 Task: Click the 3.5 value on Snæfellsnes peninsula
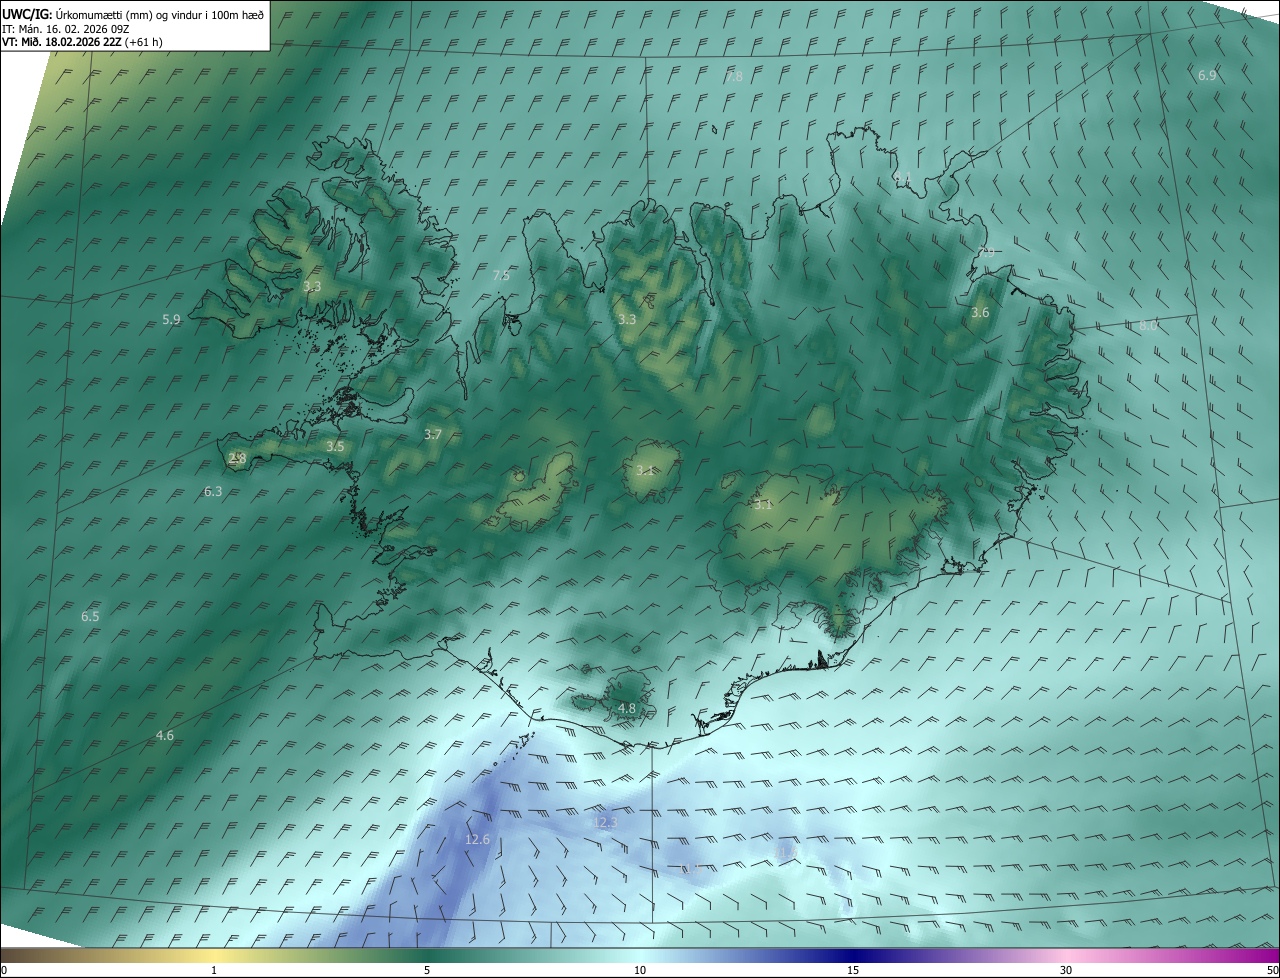(x=335, y=447)
